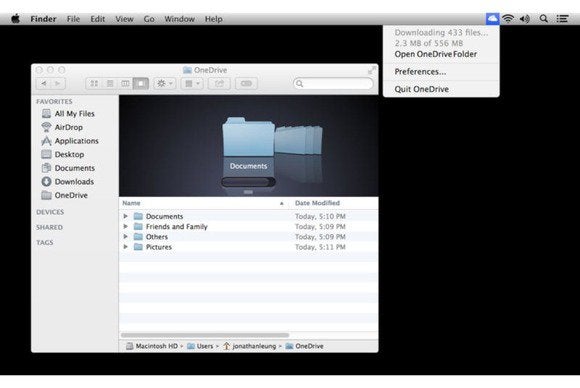Switch to column view
This screenshot has width=580, height=388.
coord(125,84)
